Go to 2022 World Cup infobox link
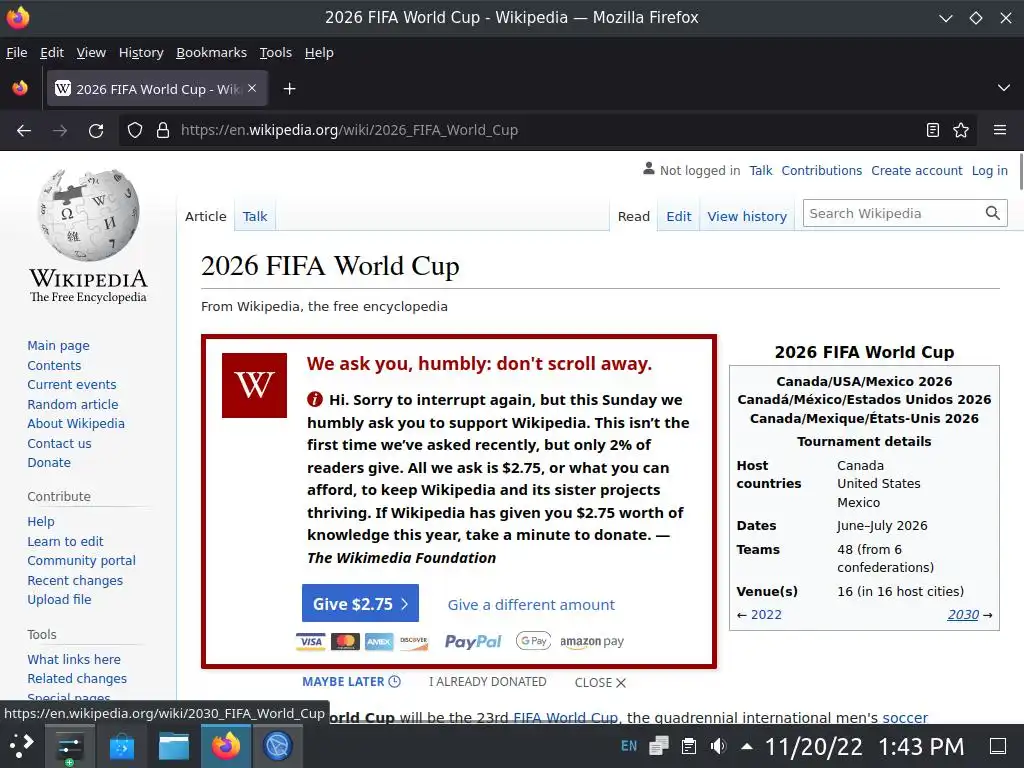 [766, 615]
